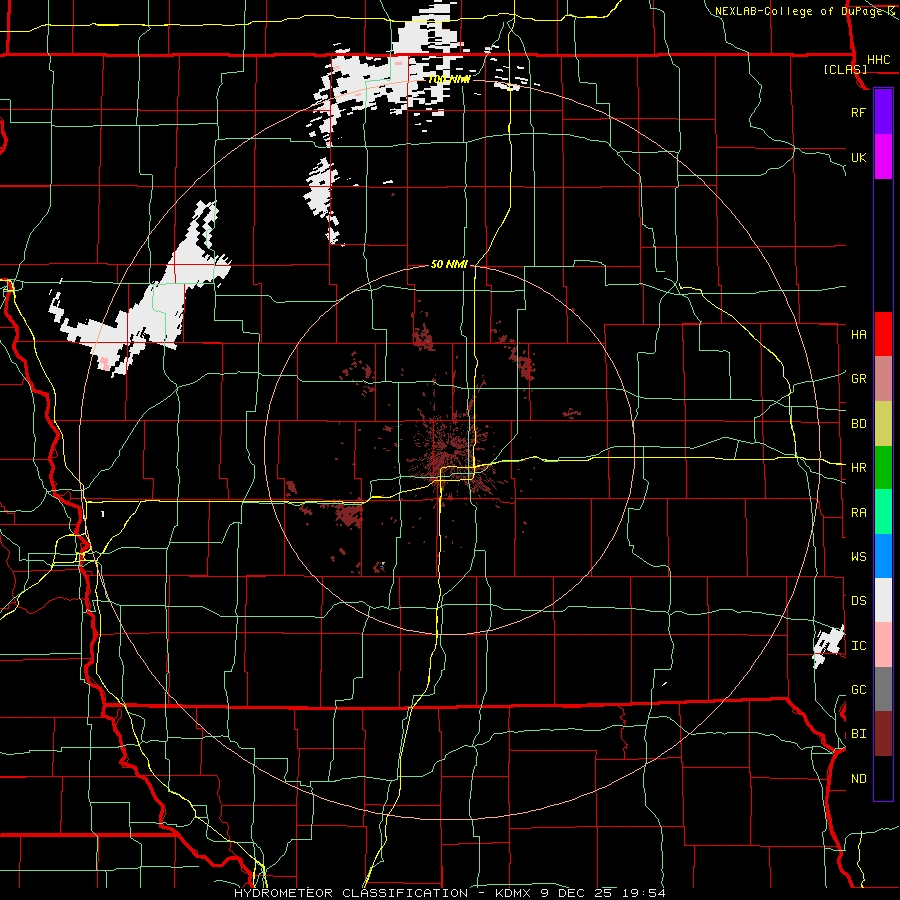Image resolution: width=900 pixels, height=900 pixels.
Task: Click the BI brown legend color swatch
Action: 883,734
